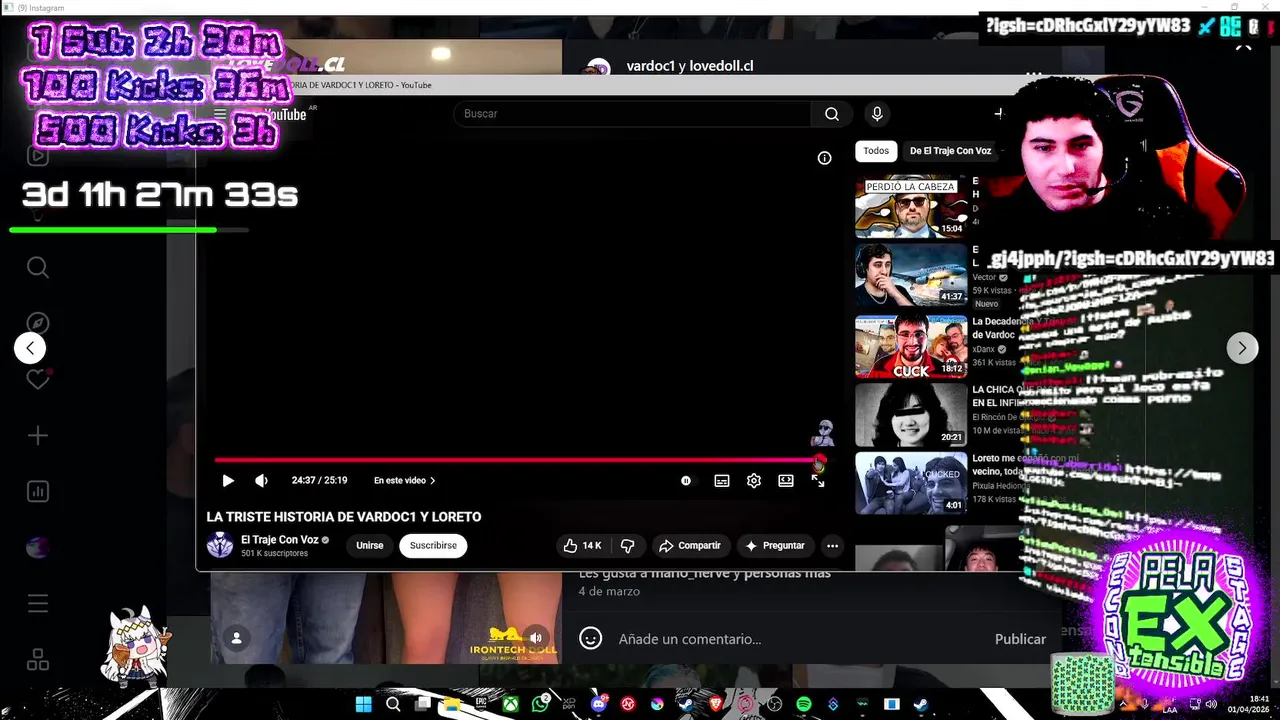Open Xbox app from the taskbar
1280x720 pixels.
(510, 704)
